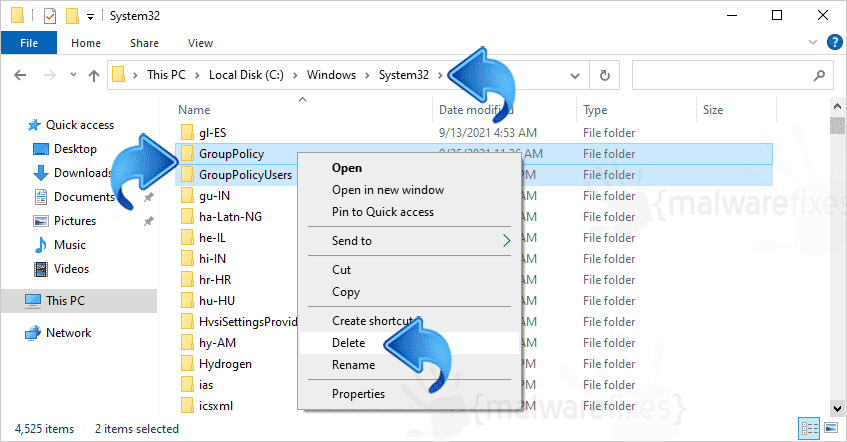Select This PC in the breadcrumb path
847x442 pixels.
[166, 75]
